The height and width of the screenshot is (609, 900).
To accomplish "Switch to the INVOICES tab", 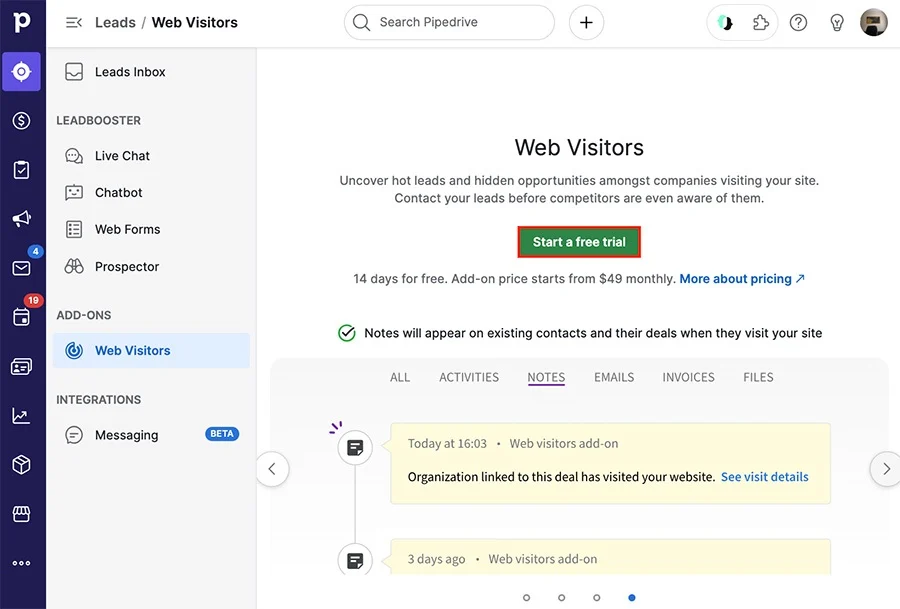I will click(x=688, y=377).
